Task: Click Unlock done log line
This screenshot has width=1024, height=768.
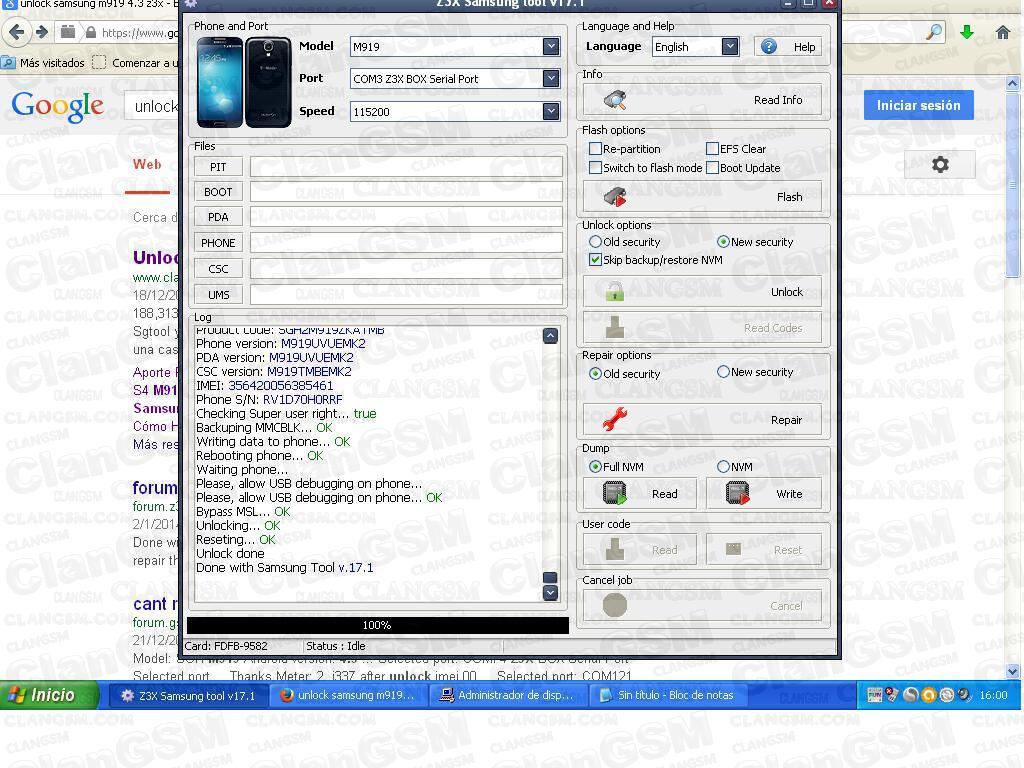Action: coord(230,553)
